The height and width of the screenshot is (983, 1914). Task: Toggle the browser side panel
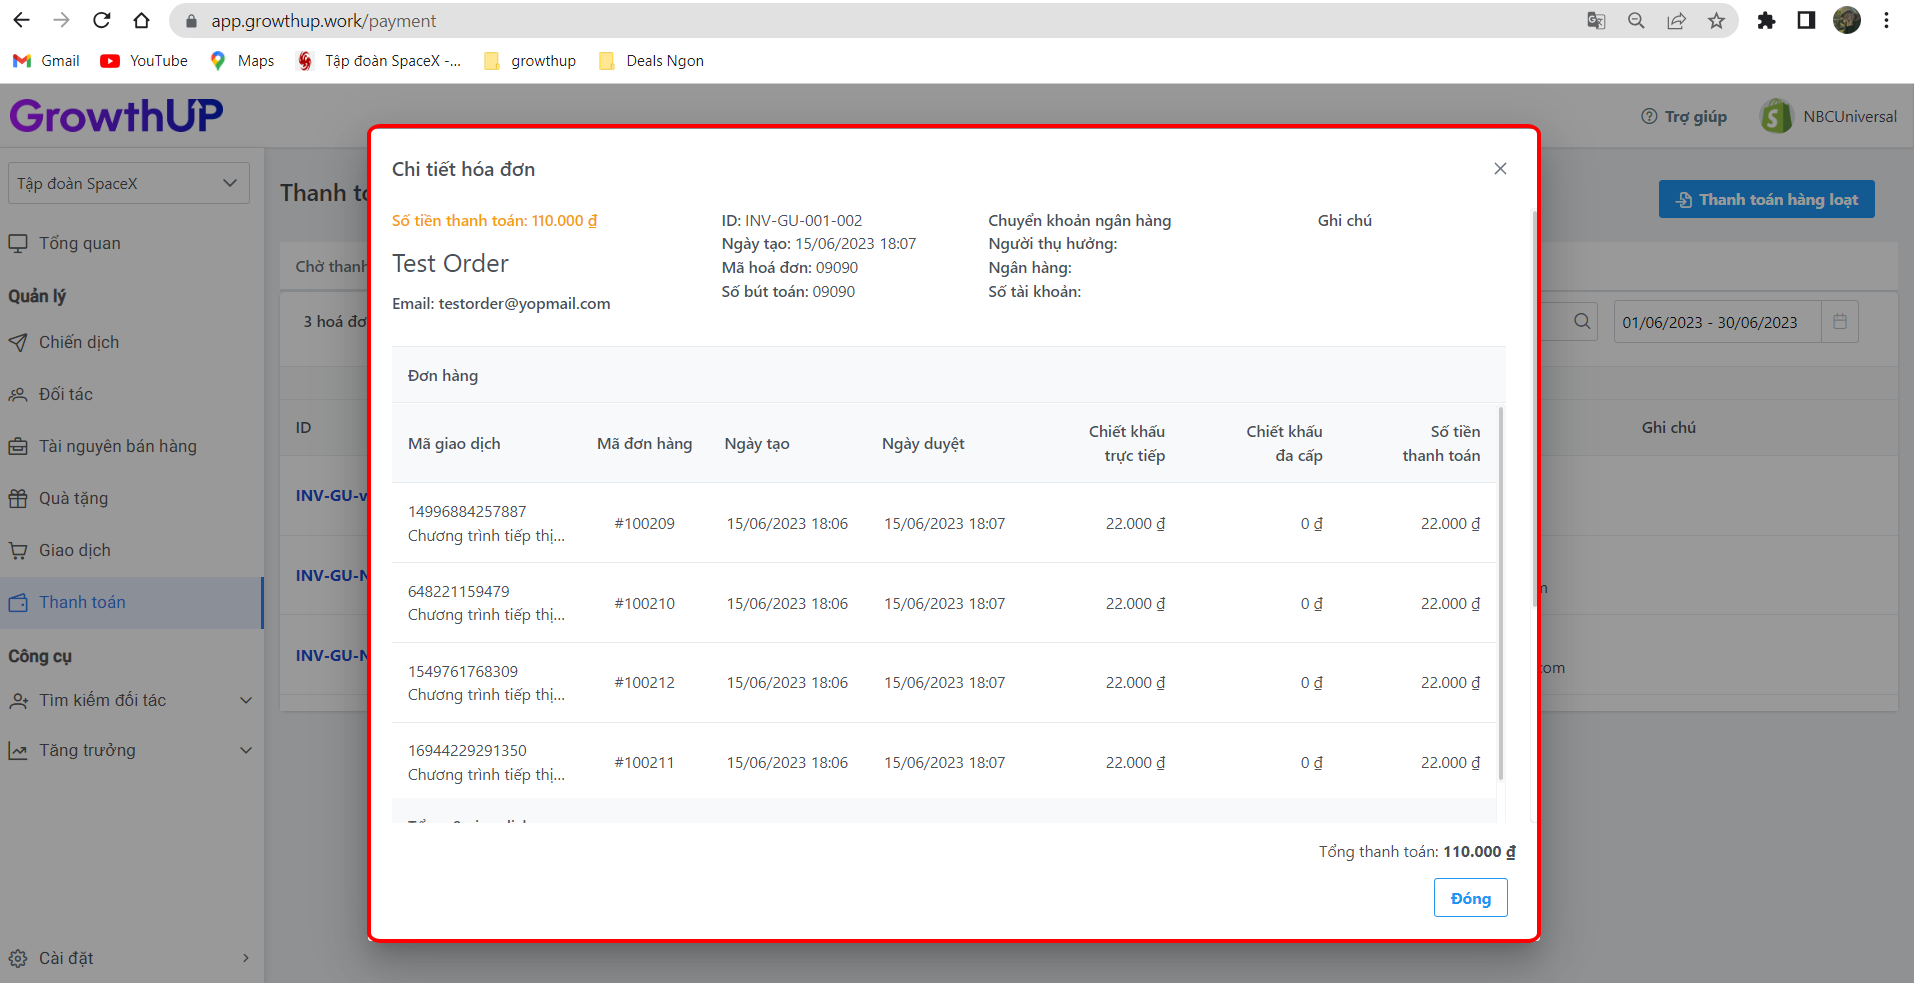coord(1806,21)
